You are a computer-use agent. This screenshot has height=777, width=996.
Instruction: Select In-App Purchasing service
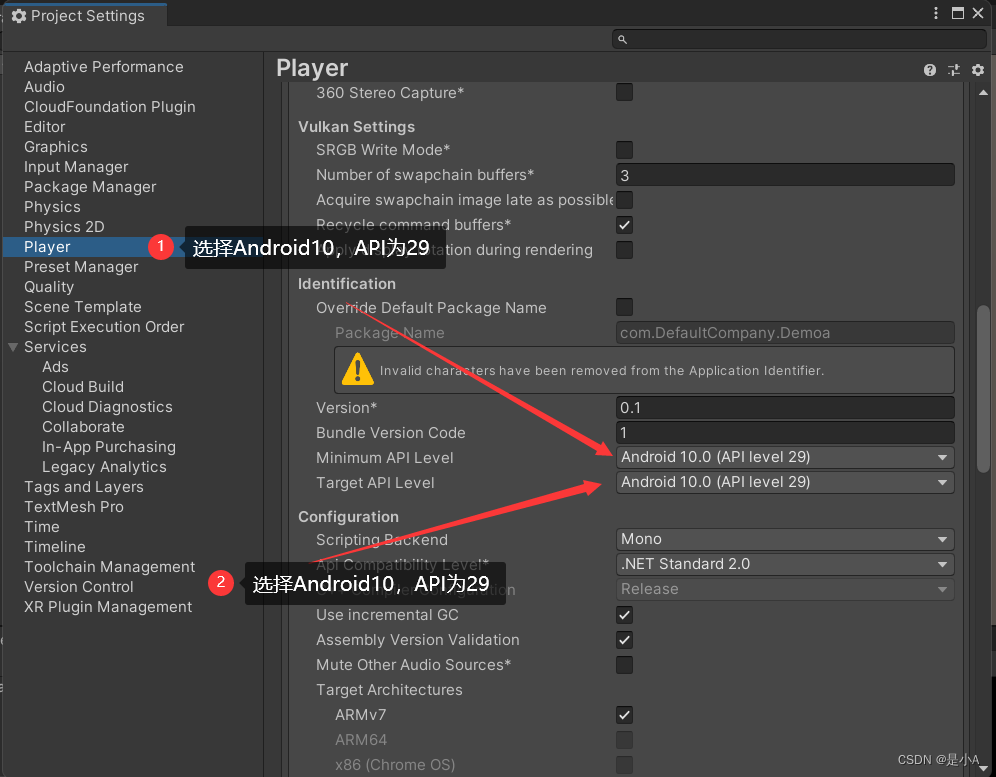[109, 447]
